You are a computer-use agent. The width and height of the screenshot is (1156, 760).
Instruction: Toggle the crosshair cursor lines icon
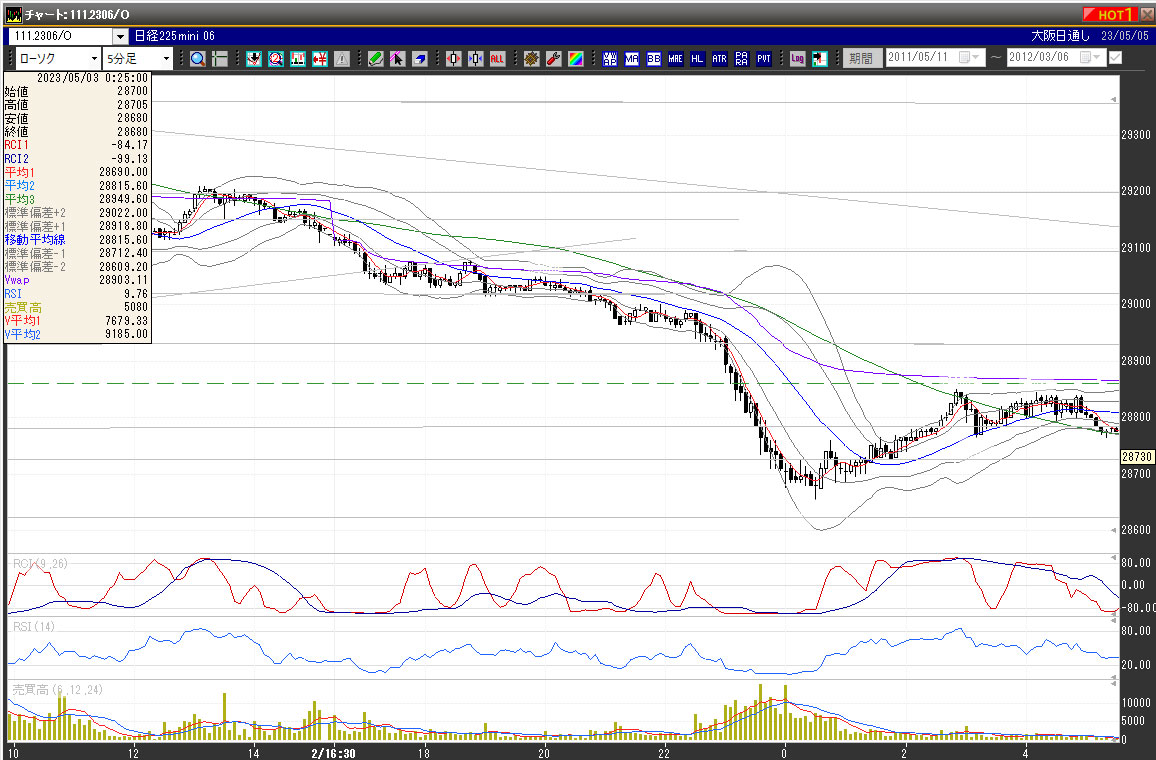(x=220, y=59)
